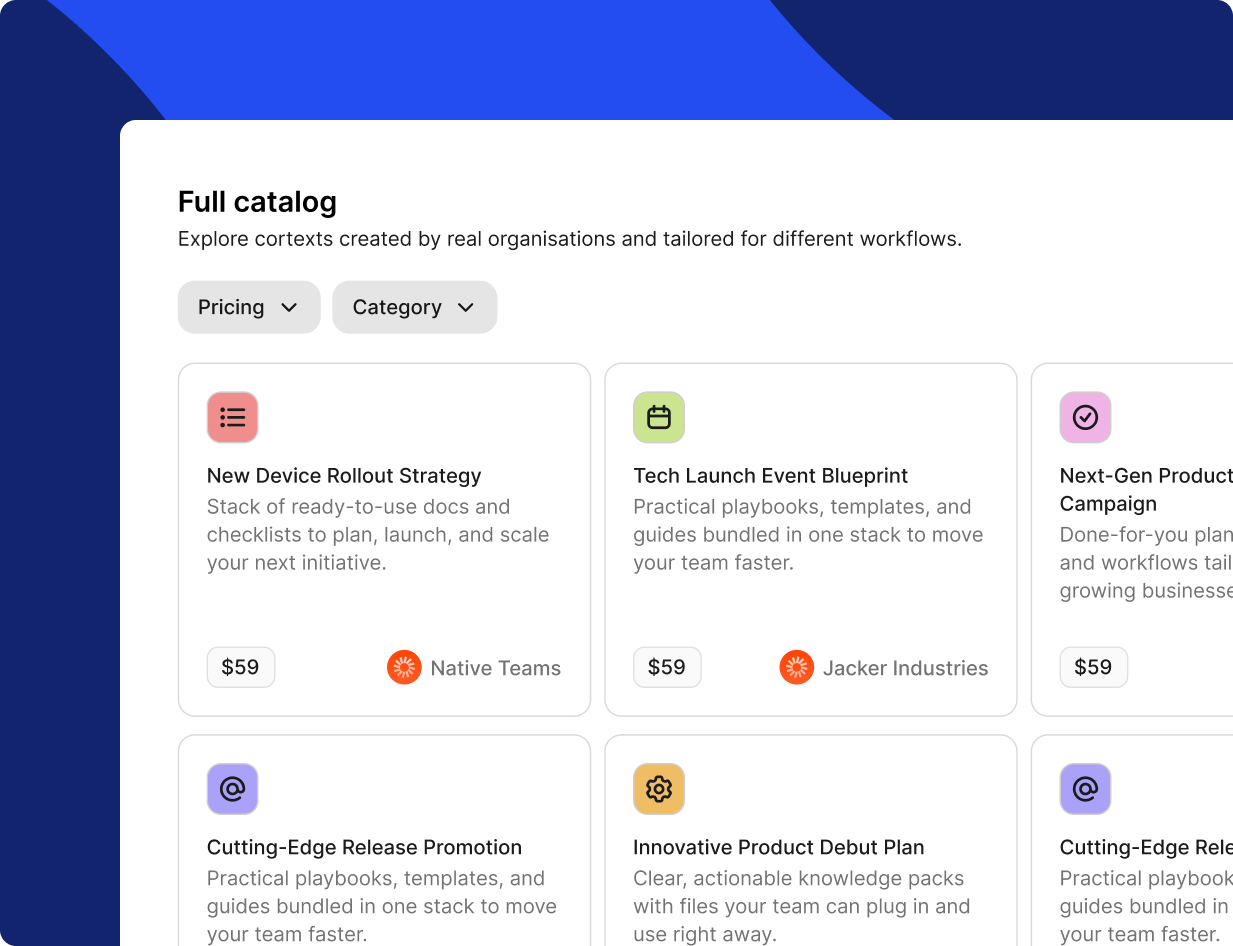Expand the chevron next to Pricing
This screenshot has height=946, width=1233.
coord(290,308)
